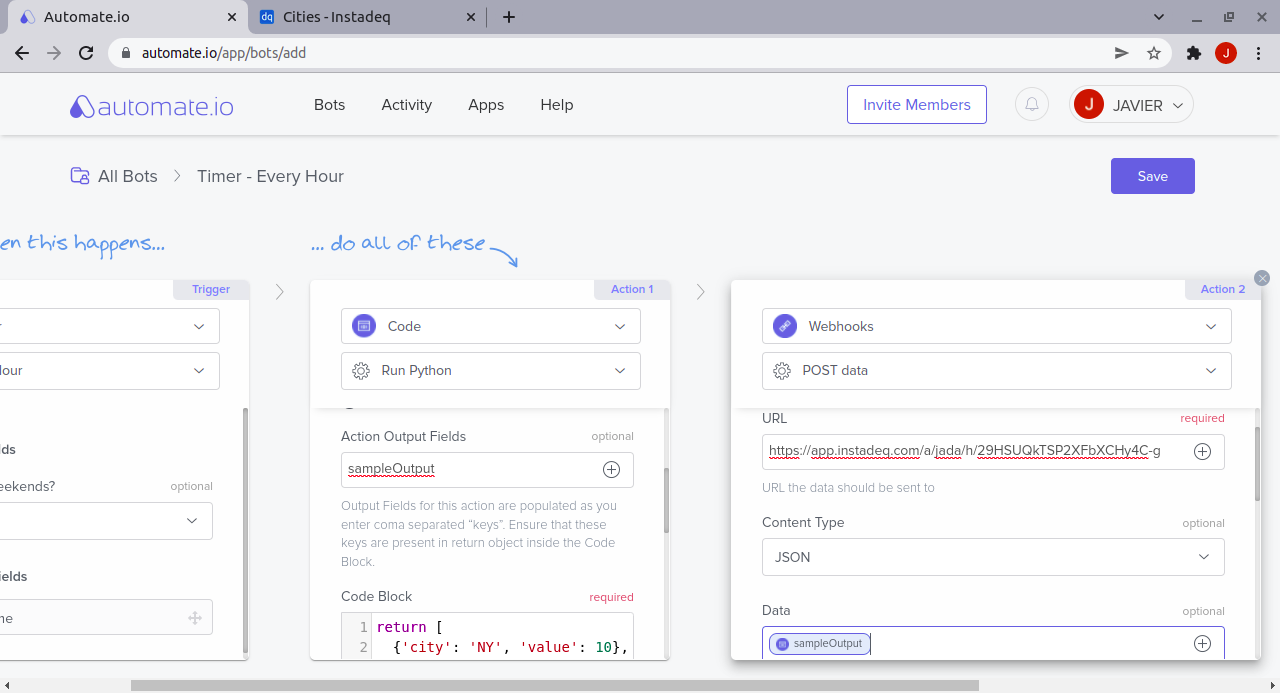Click the plus icon in Action Output Fields

coord(611,469)
